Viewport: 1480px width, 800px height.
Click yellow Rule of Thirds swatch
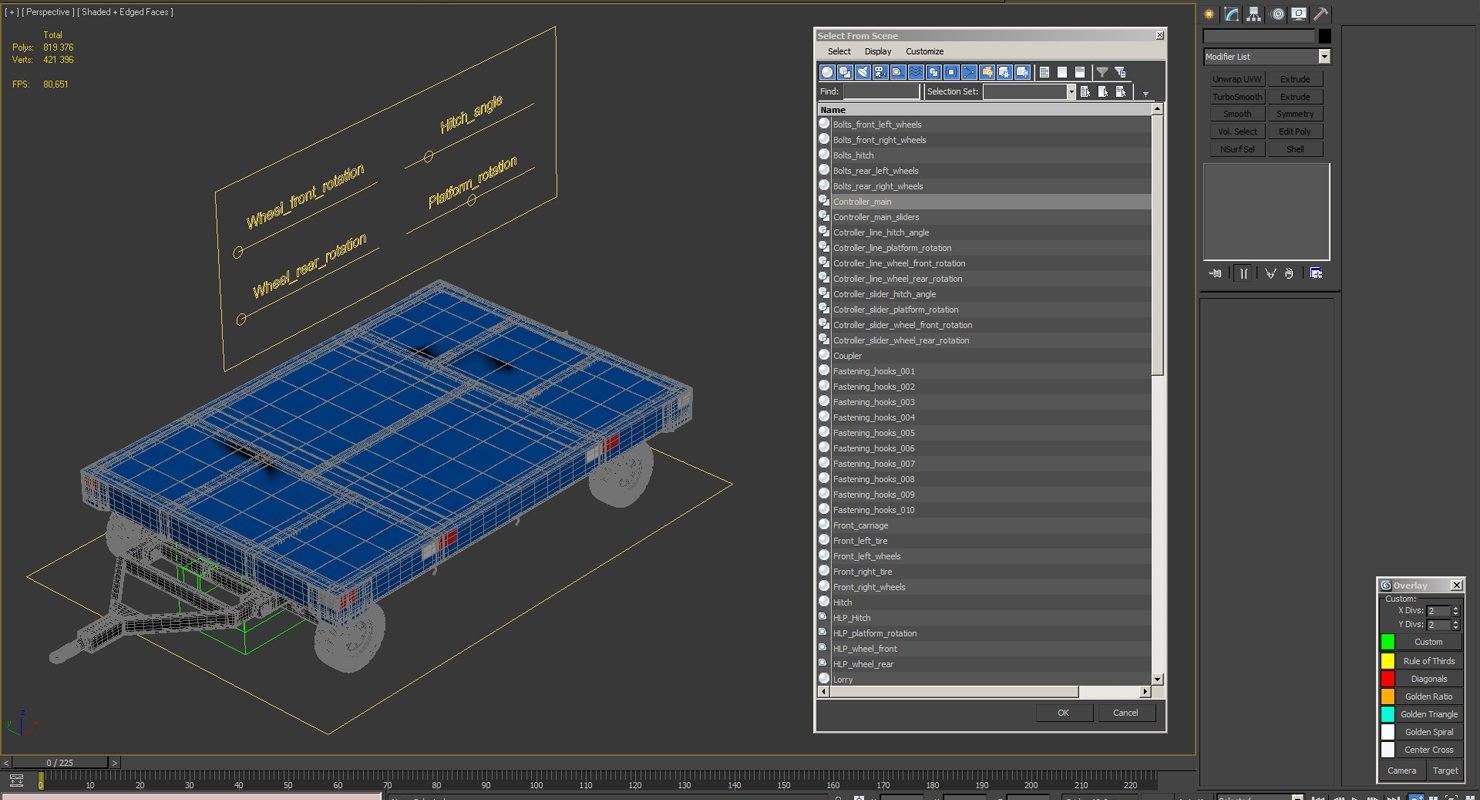coord(1388,661)
